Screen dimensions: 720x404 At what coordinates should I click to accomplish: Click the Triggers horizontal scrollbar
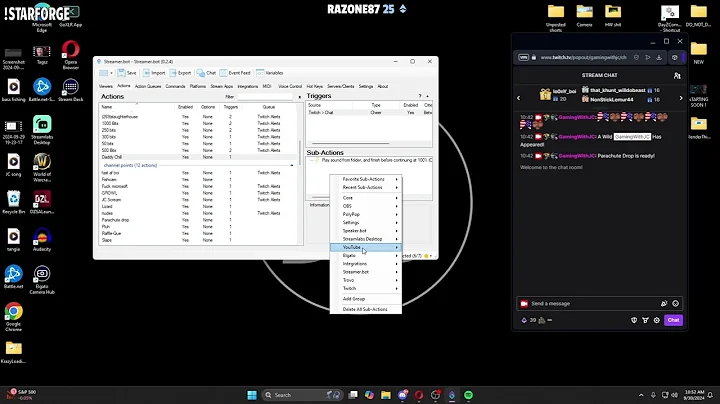(x=351, y=143)
